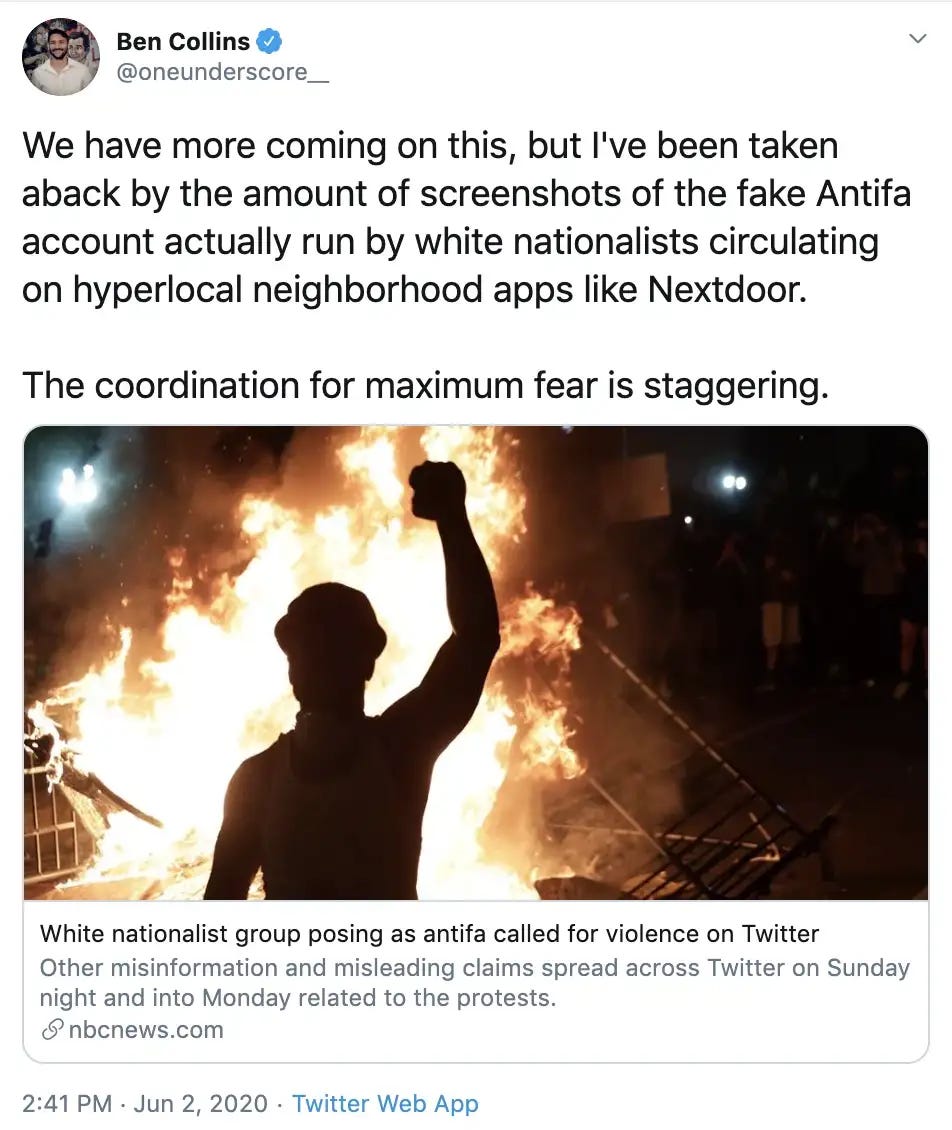Click the chain link icon beside nbcnews.com
Screen dimensions: 952x1130
point(52,1030)
